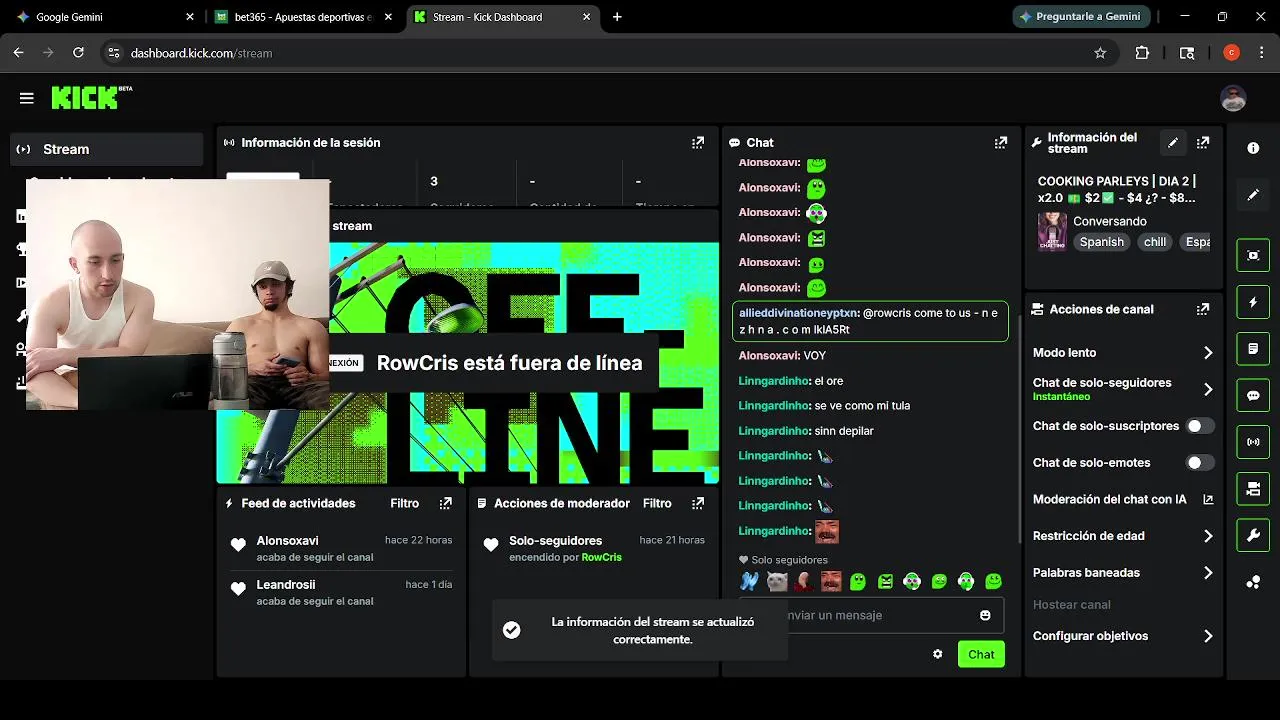Click 'Alonsoxavi: VOY' chat message

[x=782, y=355]
